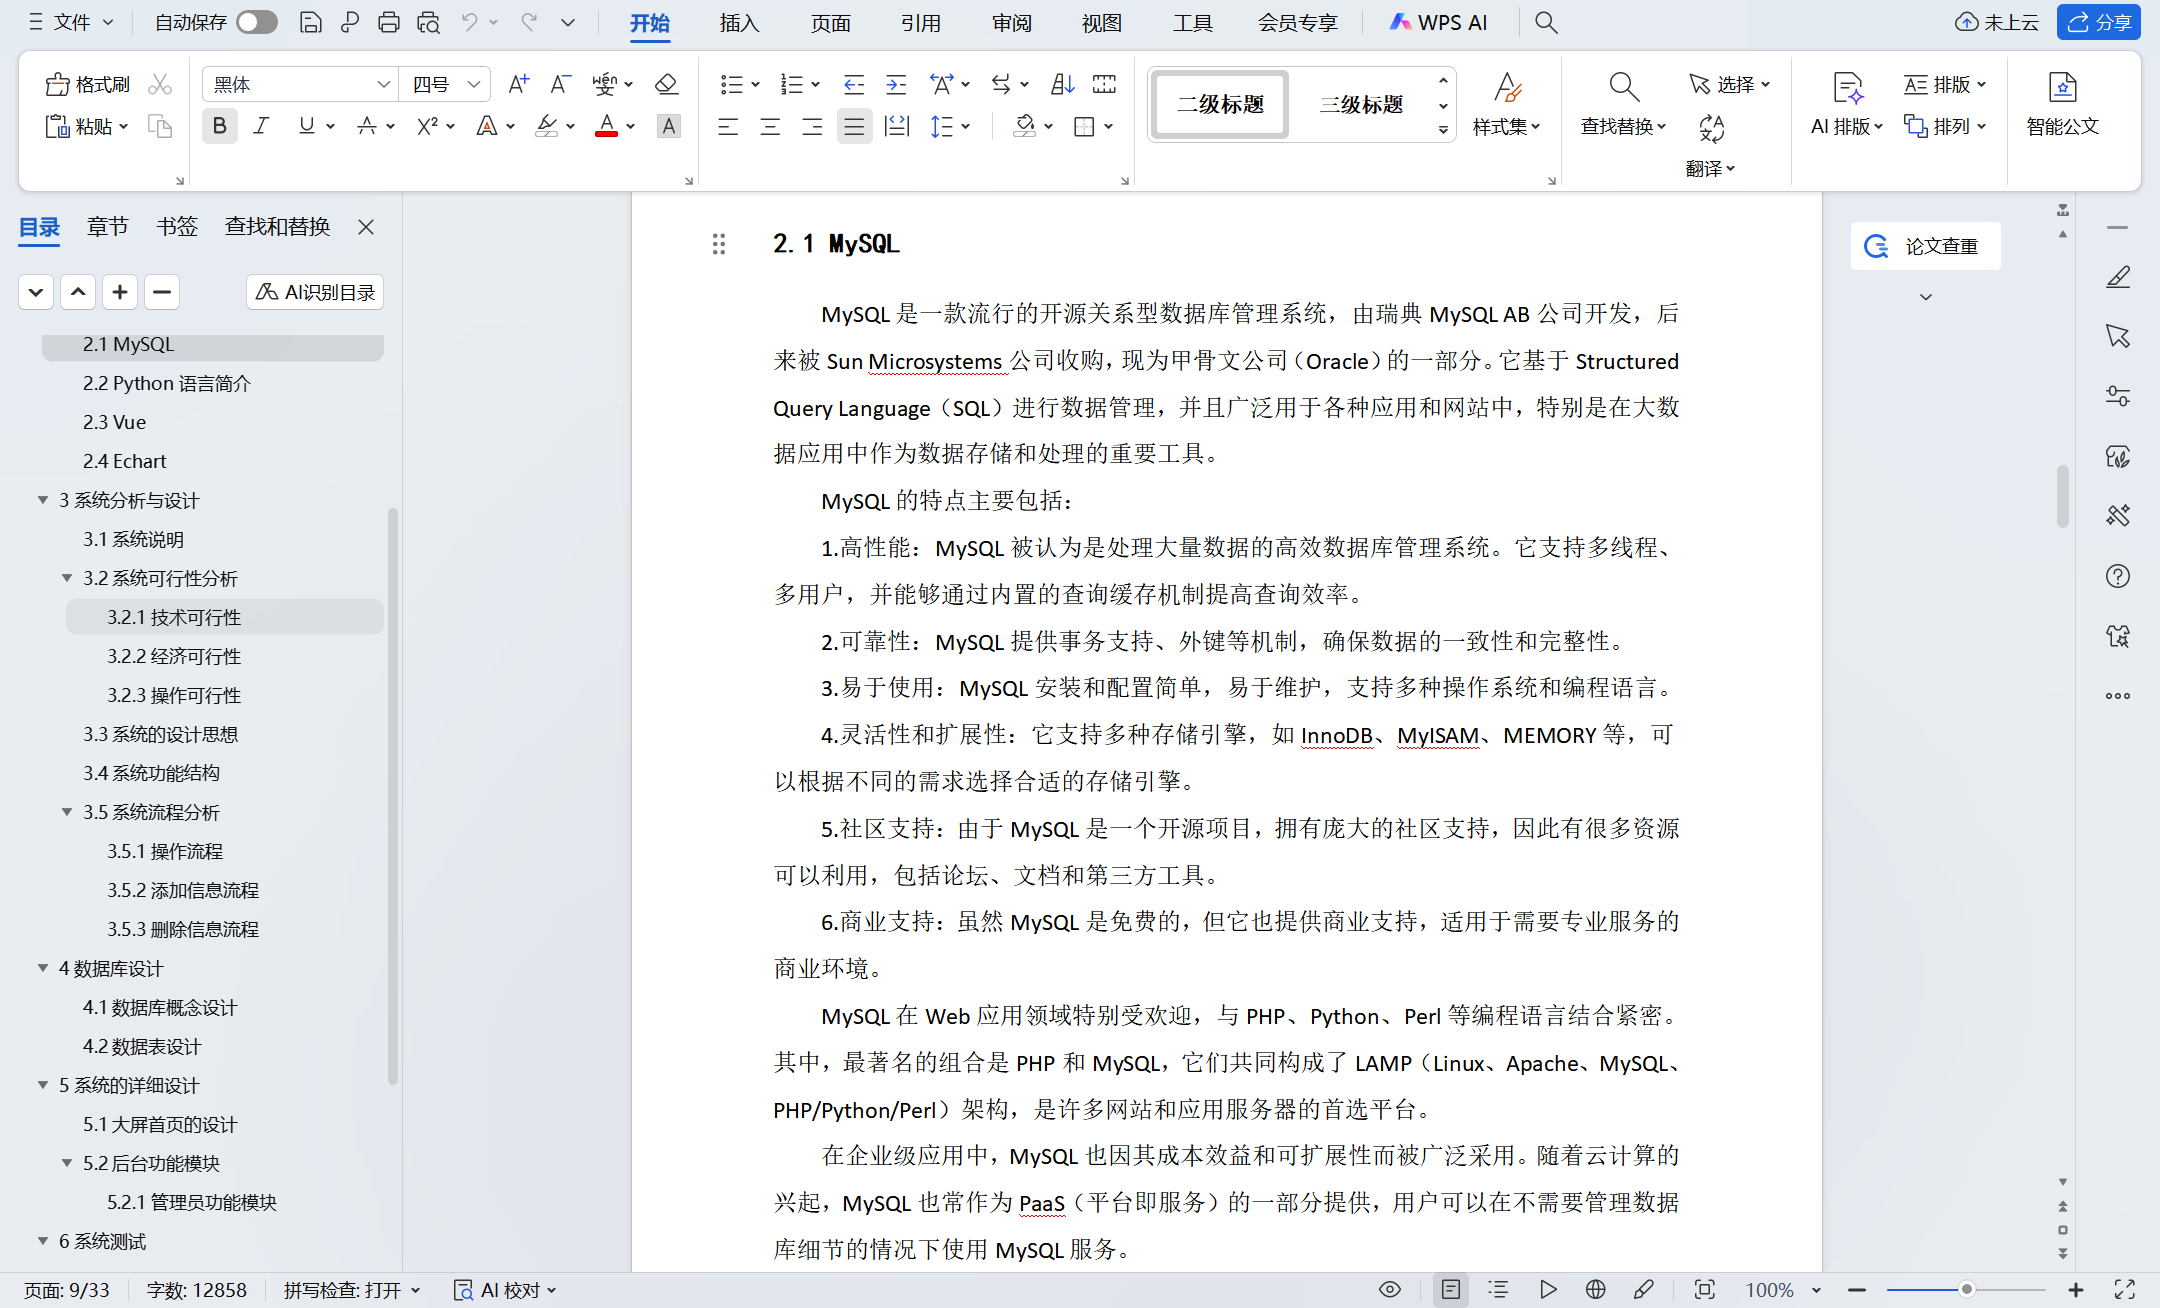
Task: Click the save document icon
Action: pyautogui.click(x=311, y=22)
